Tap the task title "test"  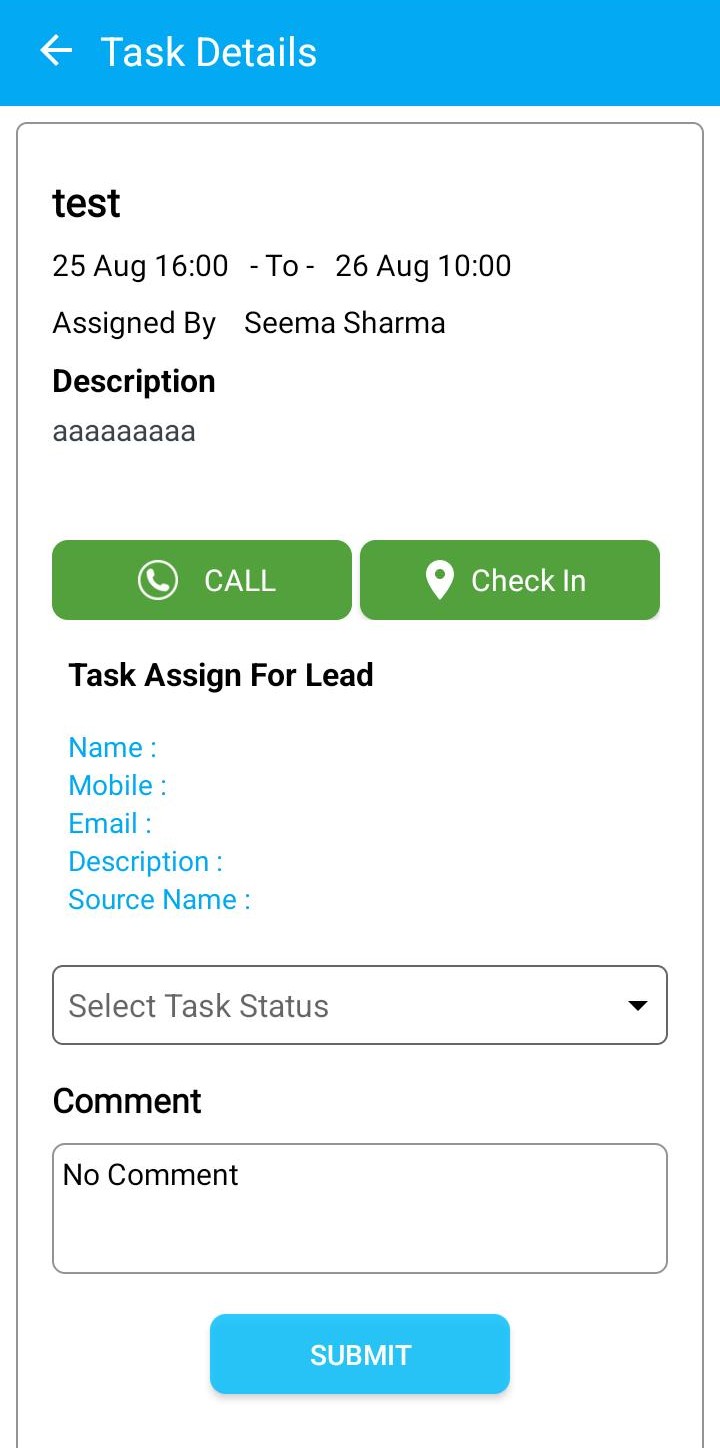coord(86,203)
